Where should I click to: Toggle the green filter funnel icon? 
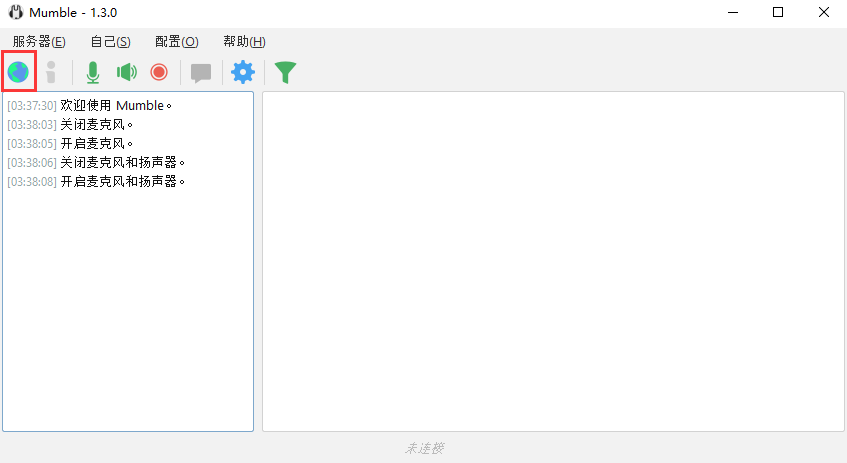[x=285, y=72]
